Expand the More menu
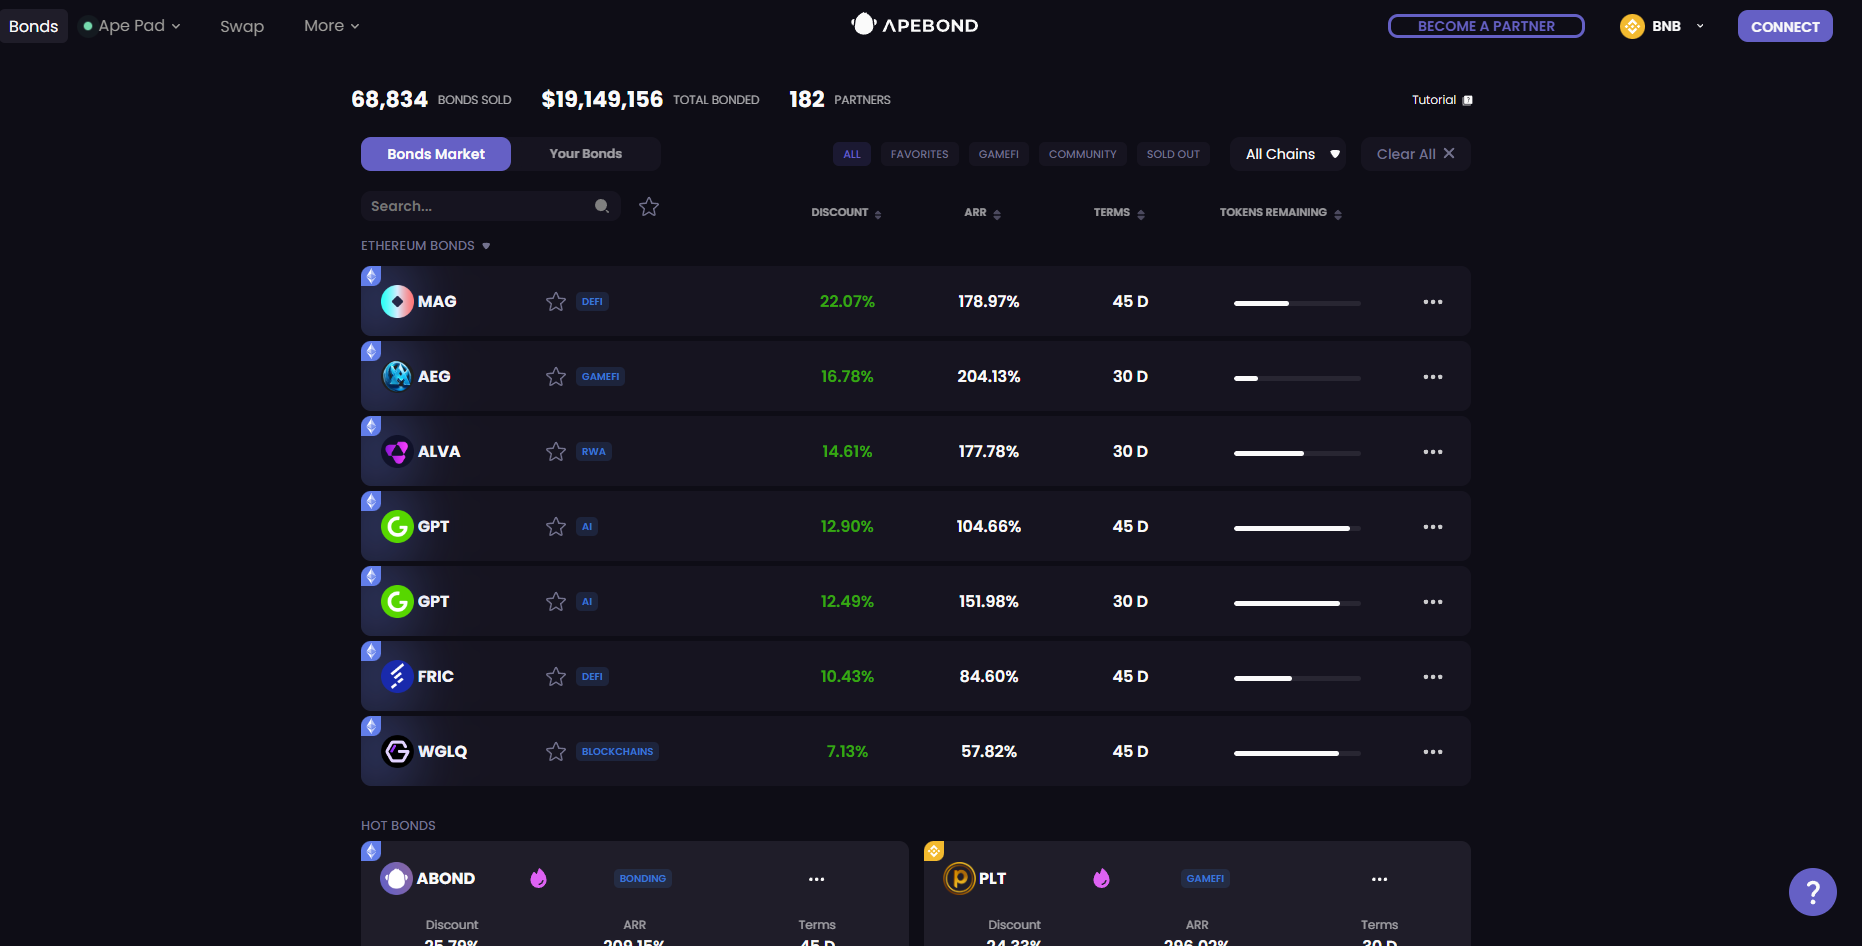The height and width of the screenshot is (946, 1862). click(x=332, y=26)
